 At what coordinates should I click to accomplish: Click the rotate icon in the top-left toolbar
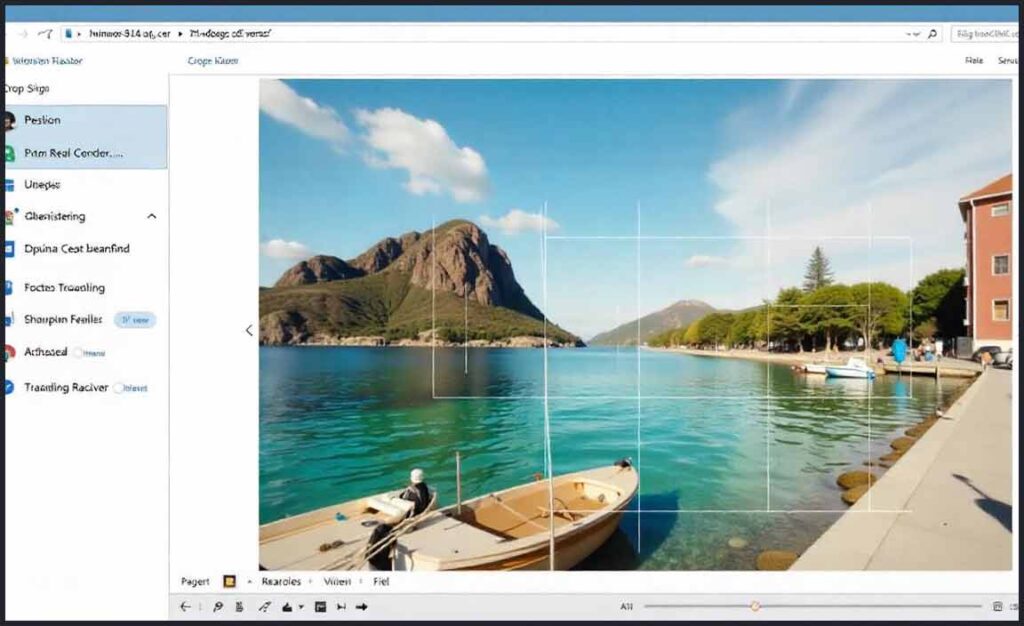point(45,34)
